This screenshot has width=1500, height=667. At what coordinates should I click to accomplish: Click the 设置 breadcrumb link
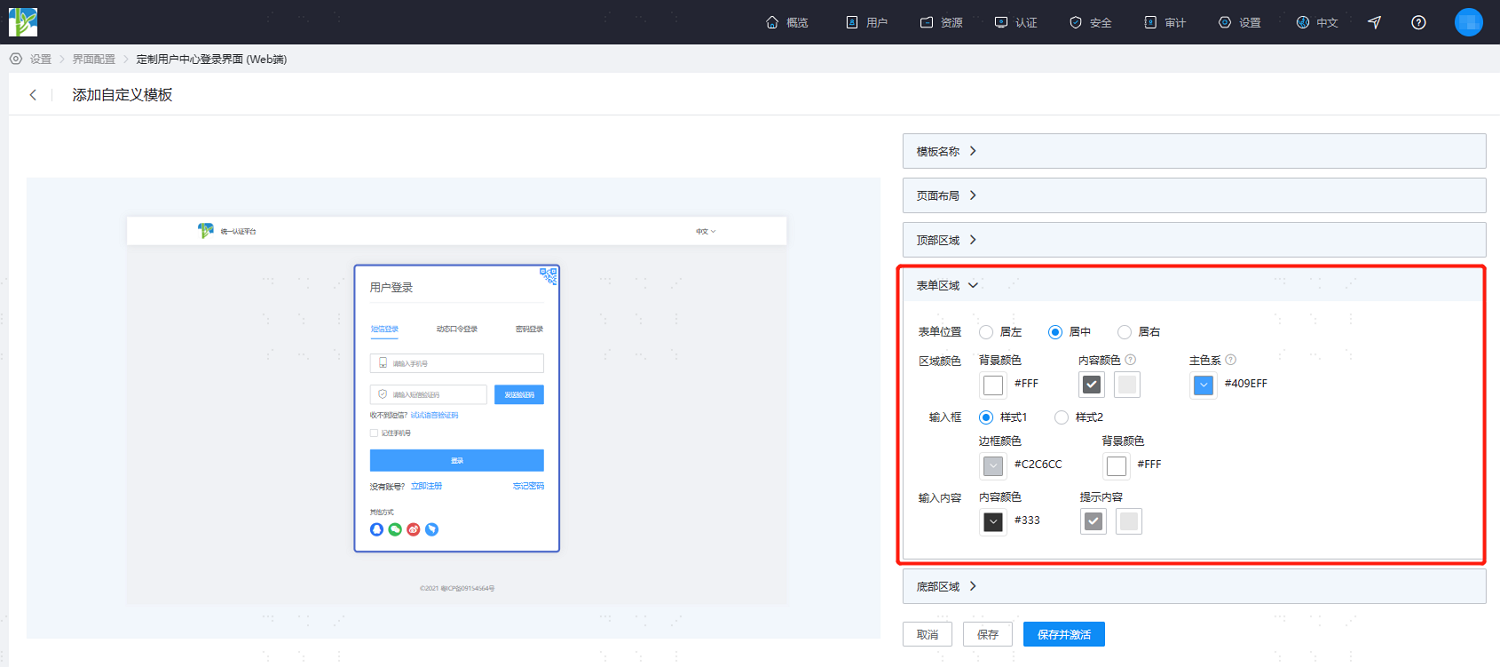(x=40, y=59)
